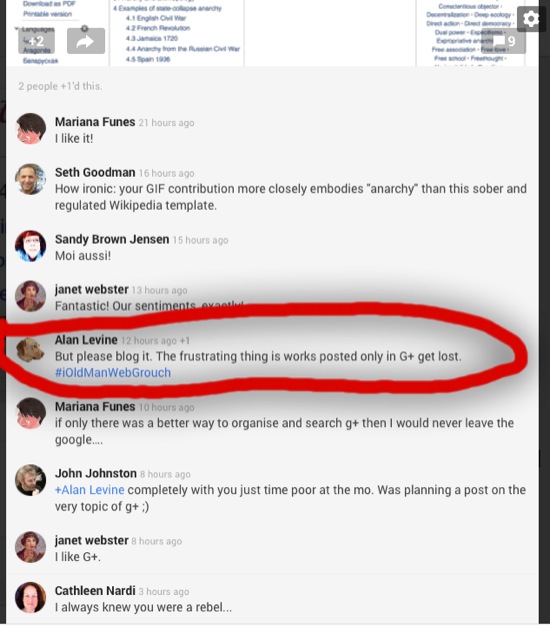Click the Languages settings cog icon
Viewport: 550px width, 635px height.
(x=84, y=28)
